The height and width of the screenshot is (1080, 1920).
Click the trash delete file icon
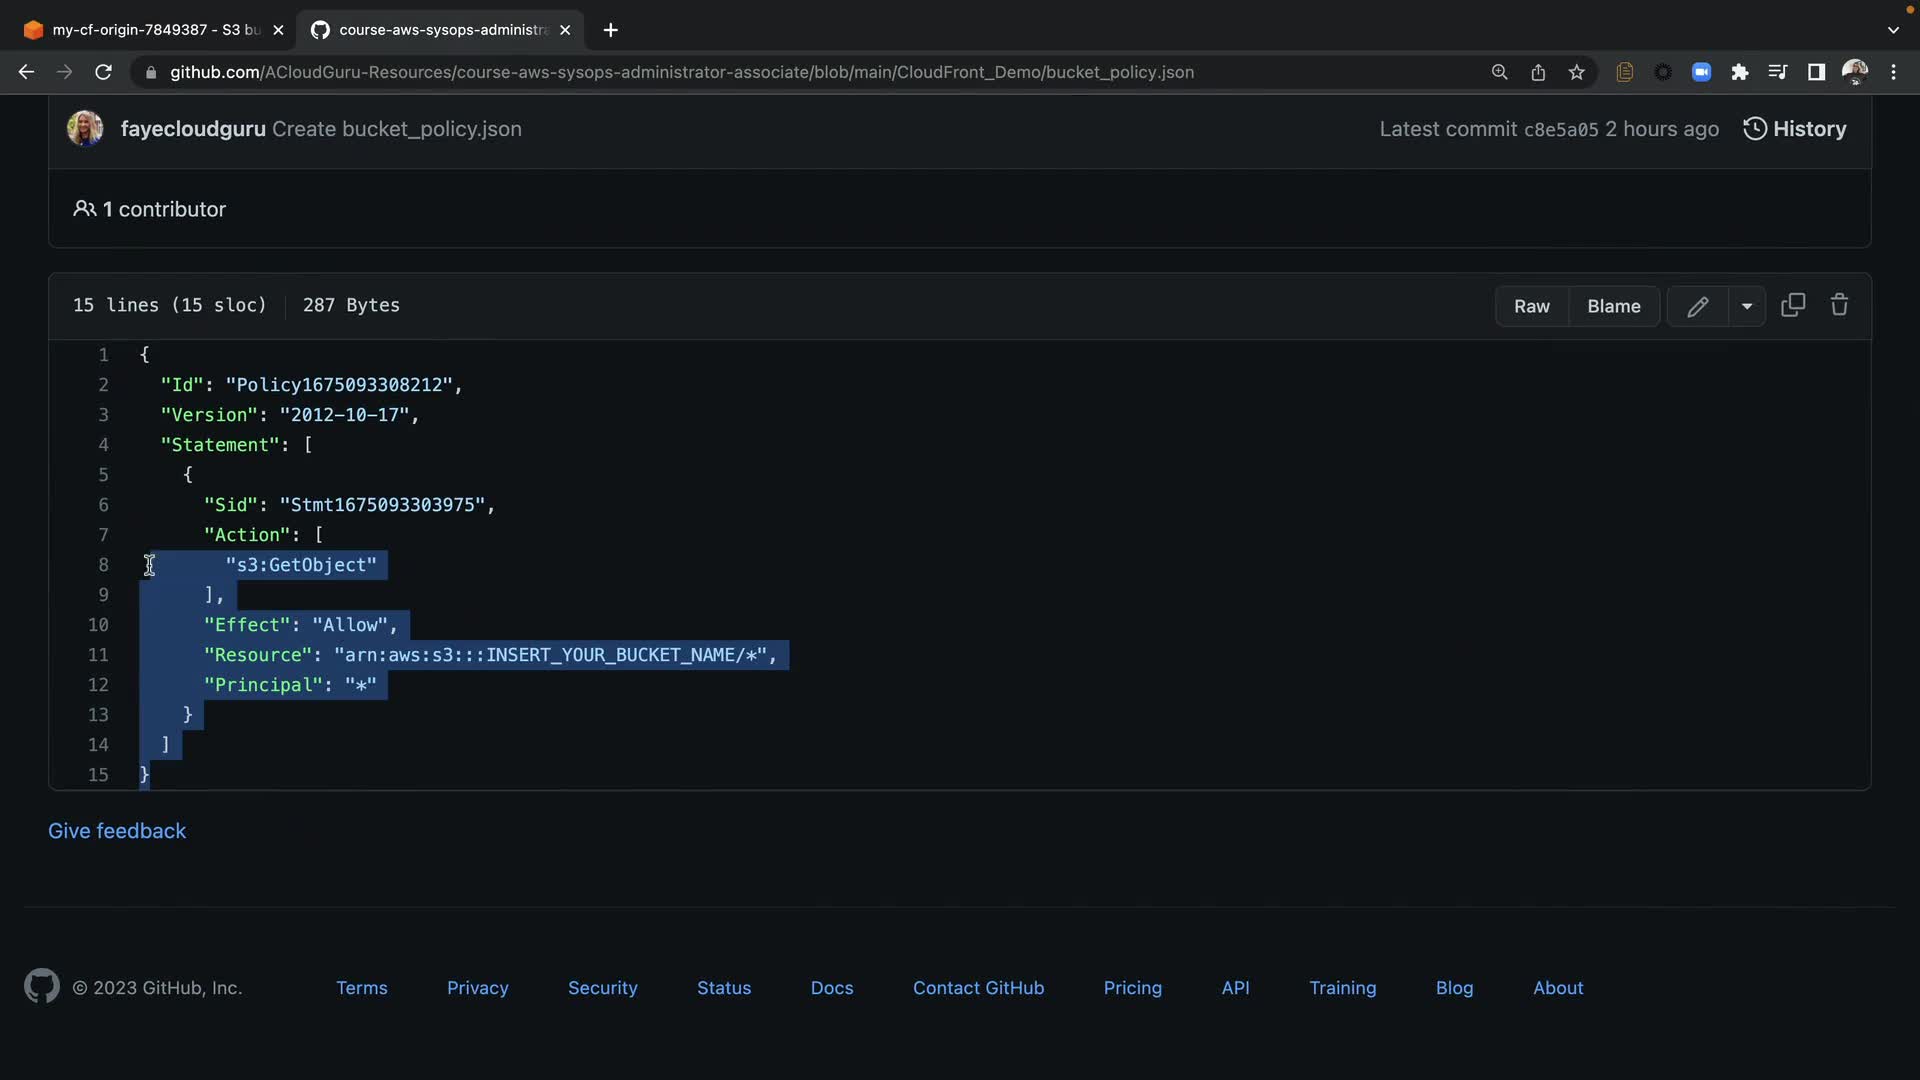click(x=1839, y=305)
